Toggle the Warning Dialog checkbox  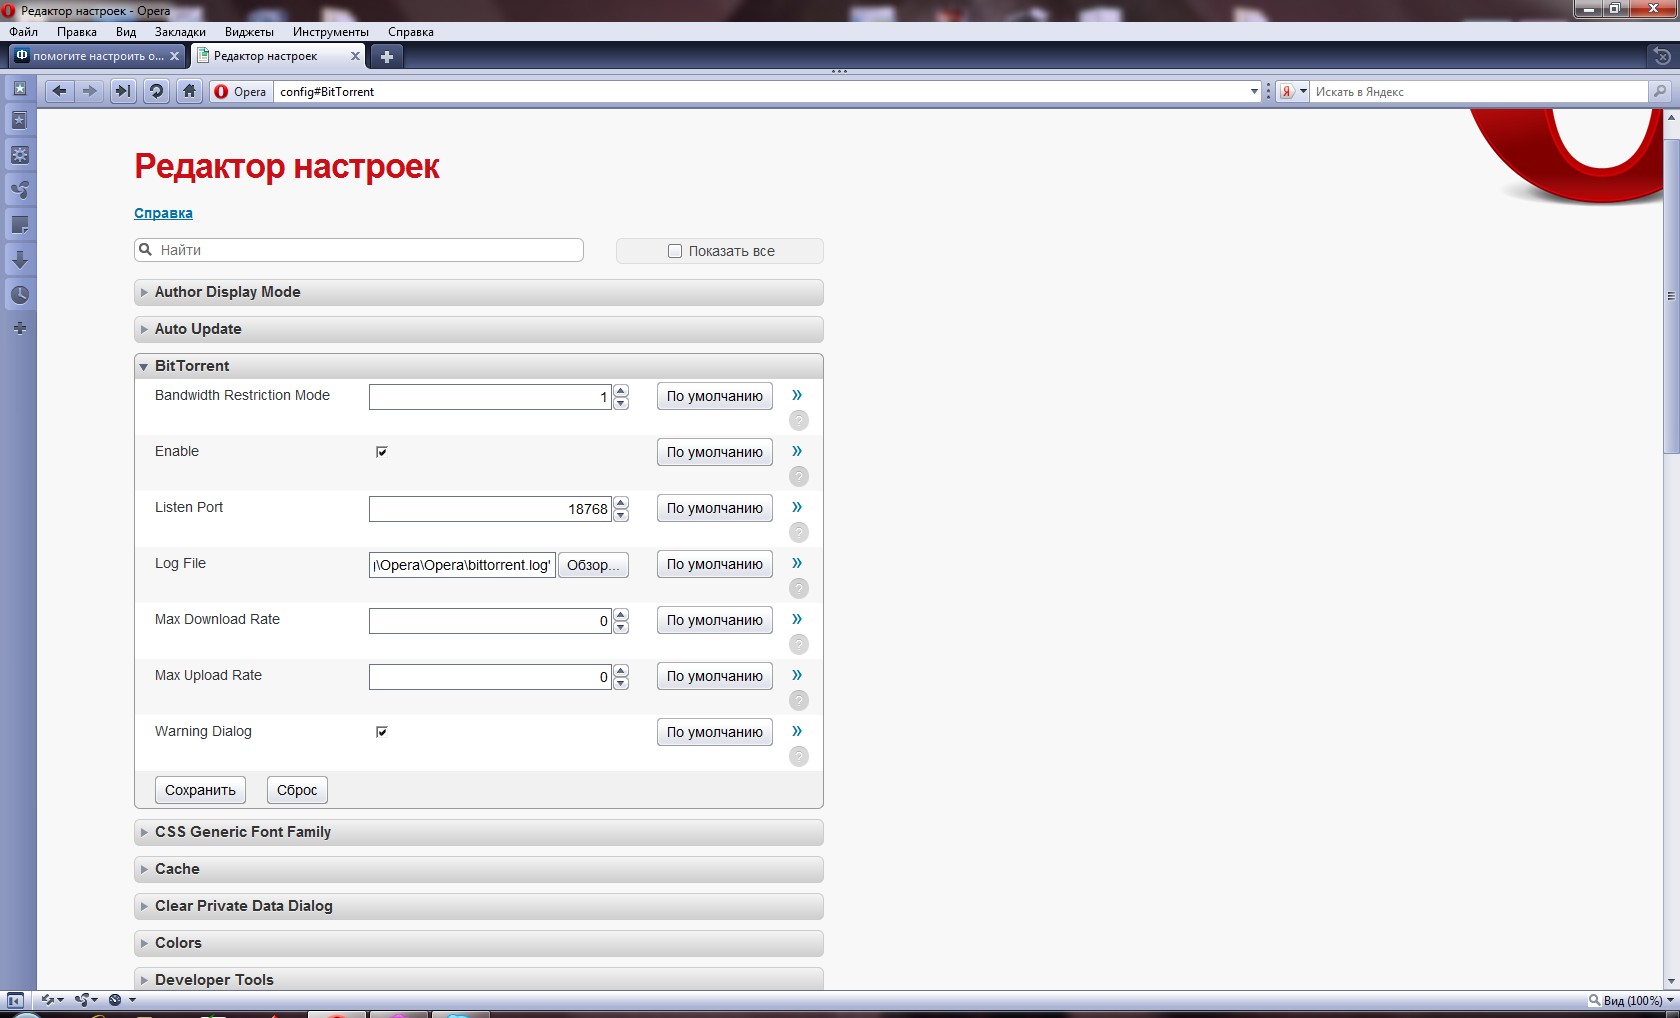click(381, 732)
